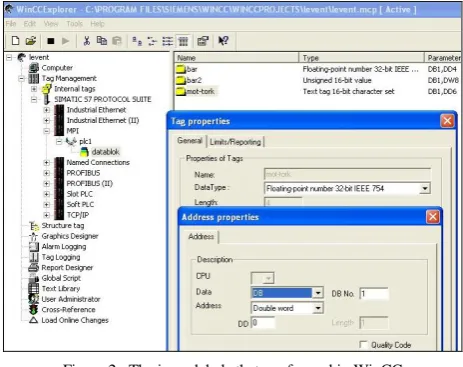The width and height of the screenshot is (463, 367).
Task: Expand the PROFIBUS tree node
Action: [47, 173]
